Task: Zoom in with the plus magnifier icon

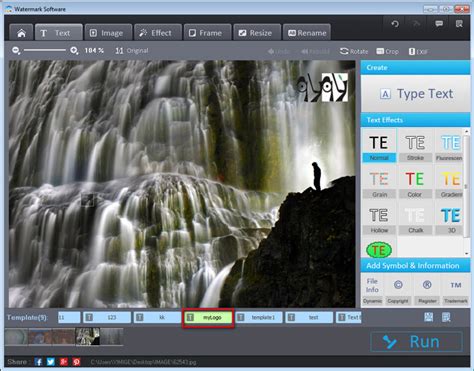Action: click(74, 51)
